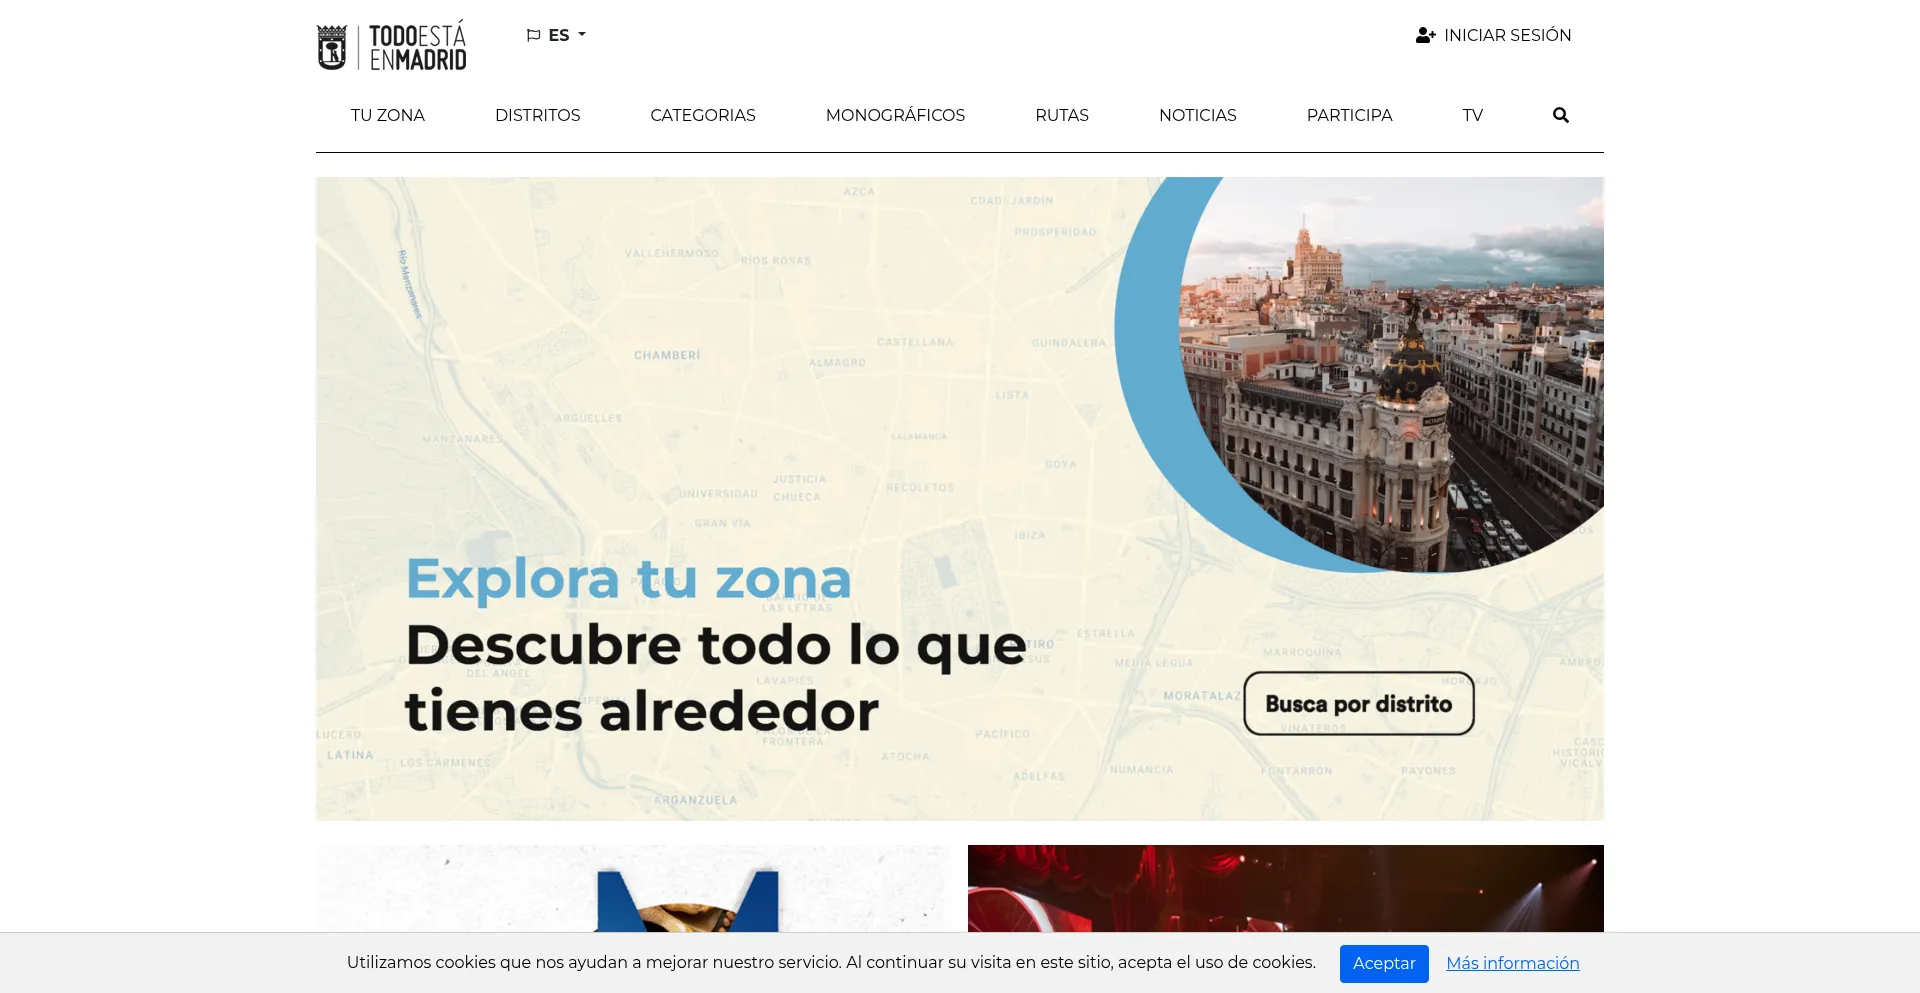Open the CATEGORIAS navigation item
This screenshot has height=993, width=1920.
pyautogui.click(x=702, y=115)
